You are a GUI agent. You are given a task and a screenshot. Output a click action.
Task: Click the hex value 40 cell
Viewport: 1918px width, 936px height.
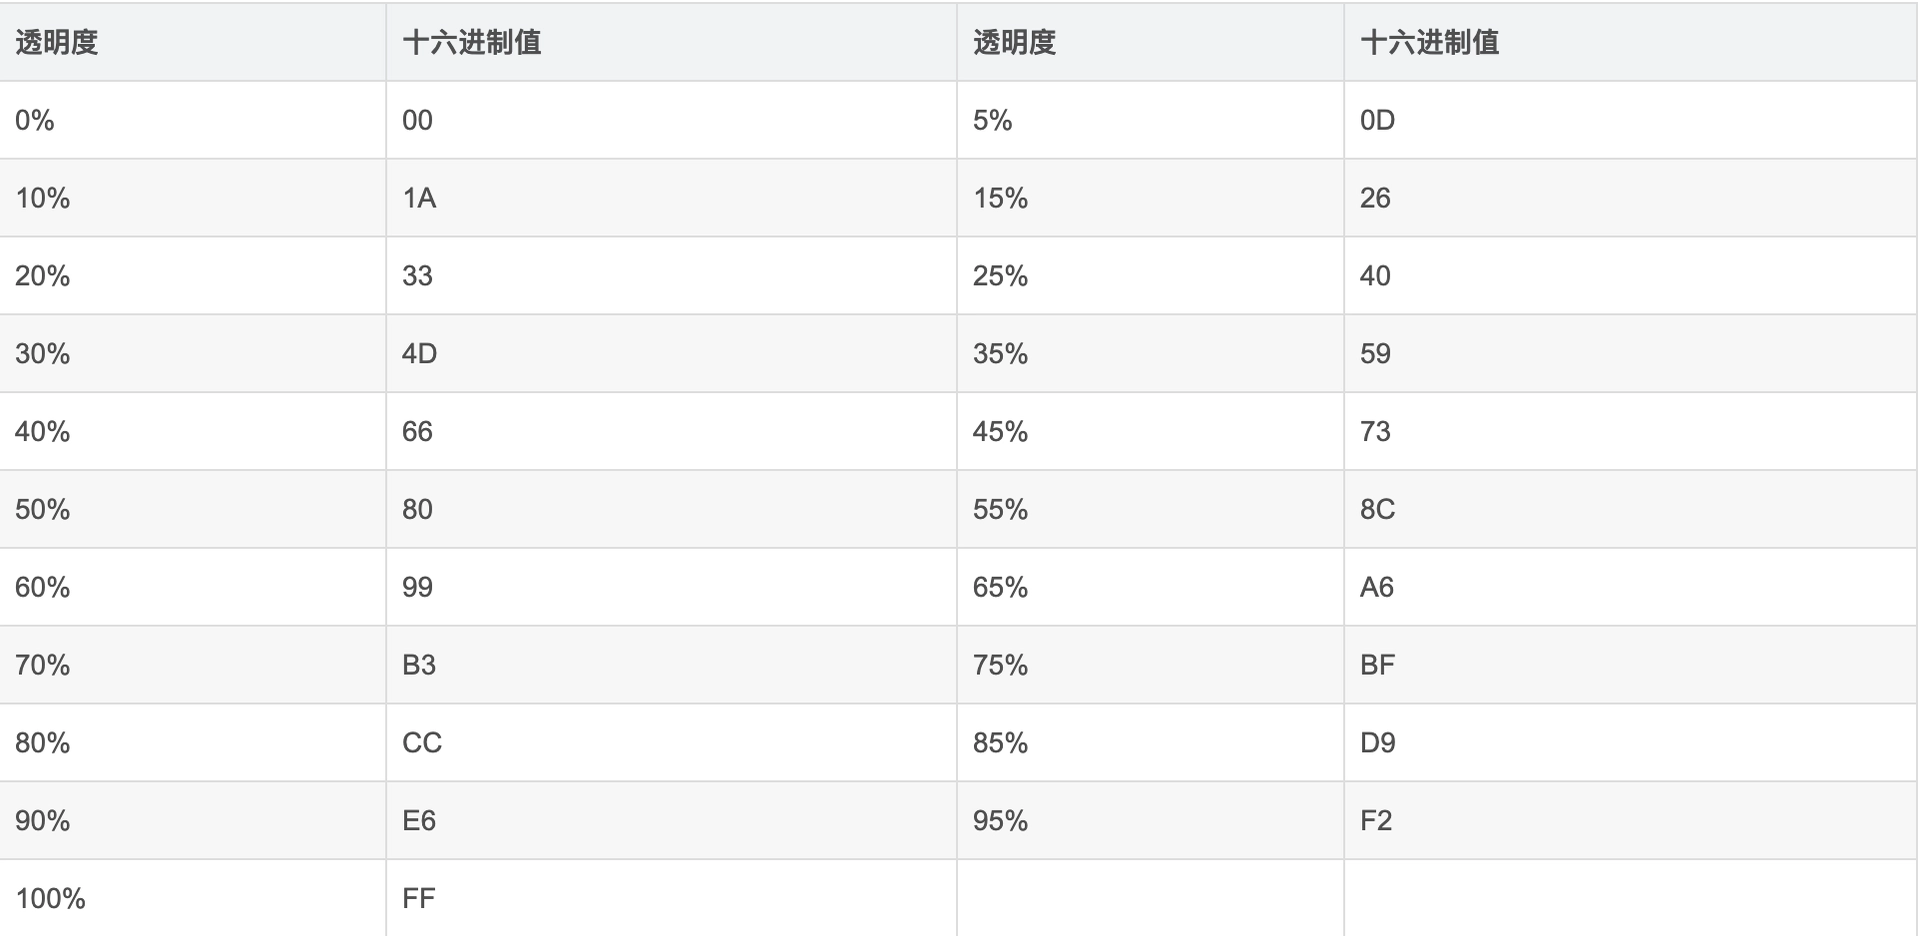[x=1375, y=276]
